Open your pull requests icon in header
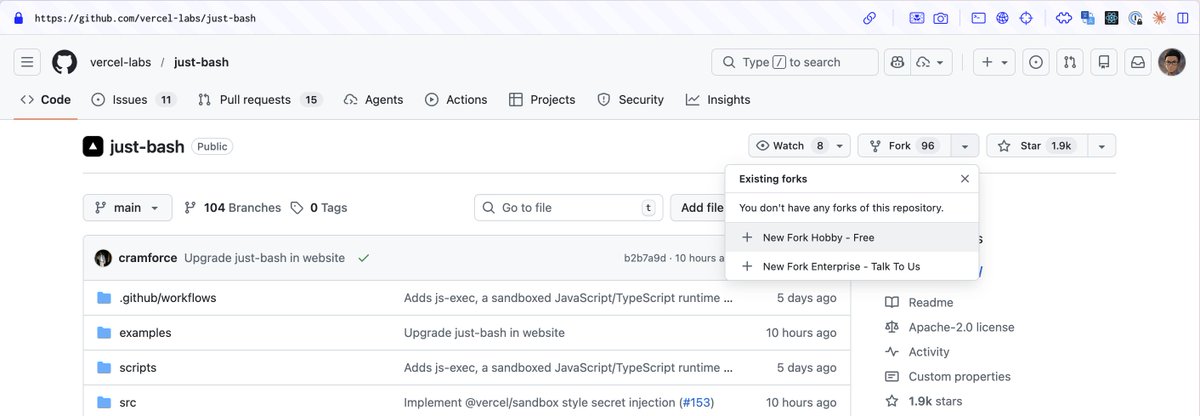Image resolution: width=1200 pixels, height=416 pixels. click(x=1070, y=62)
